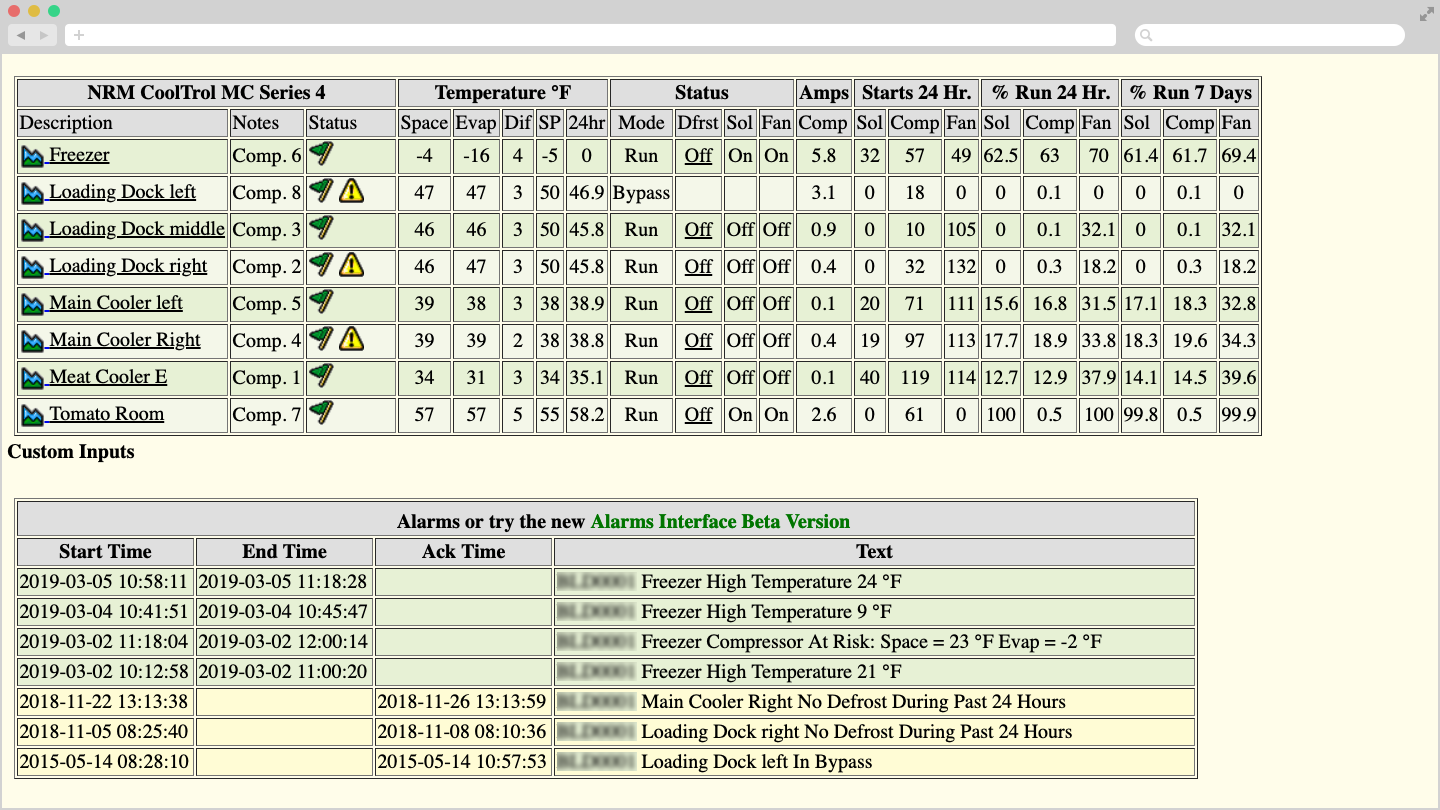Open the Loading Dock left chart icon
This screenshot has width=1440, height=810.
(x=34, y=193)
